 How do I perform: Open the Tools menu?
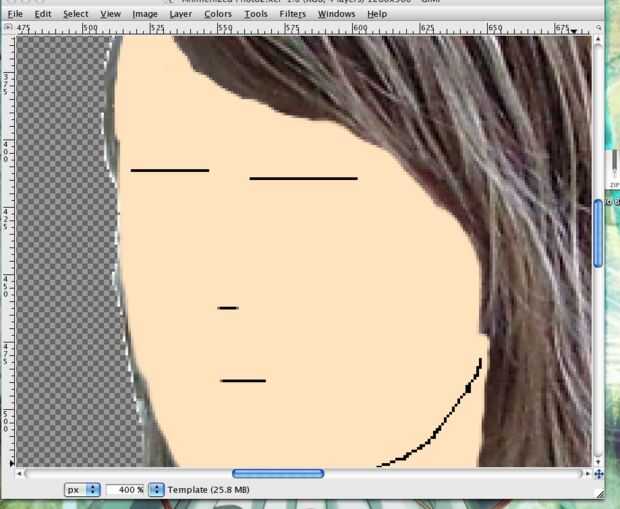click(x=256, y=14)
